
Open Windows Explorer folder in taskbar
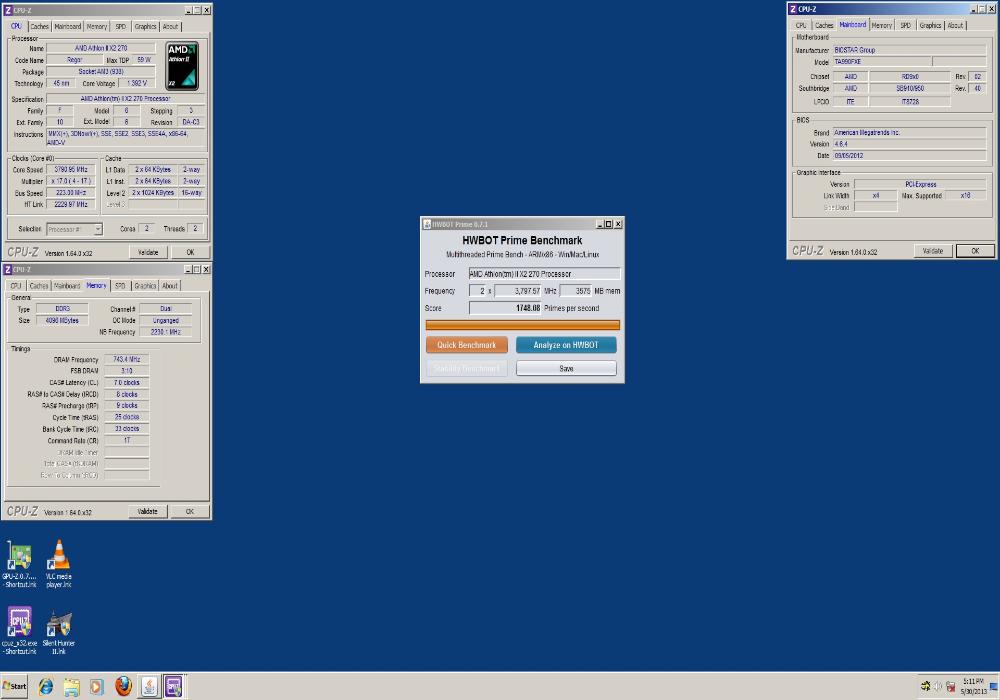pyautogui.click(x=71, y=687)
